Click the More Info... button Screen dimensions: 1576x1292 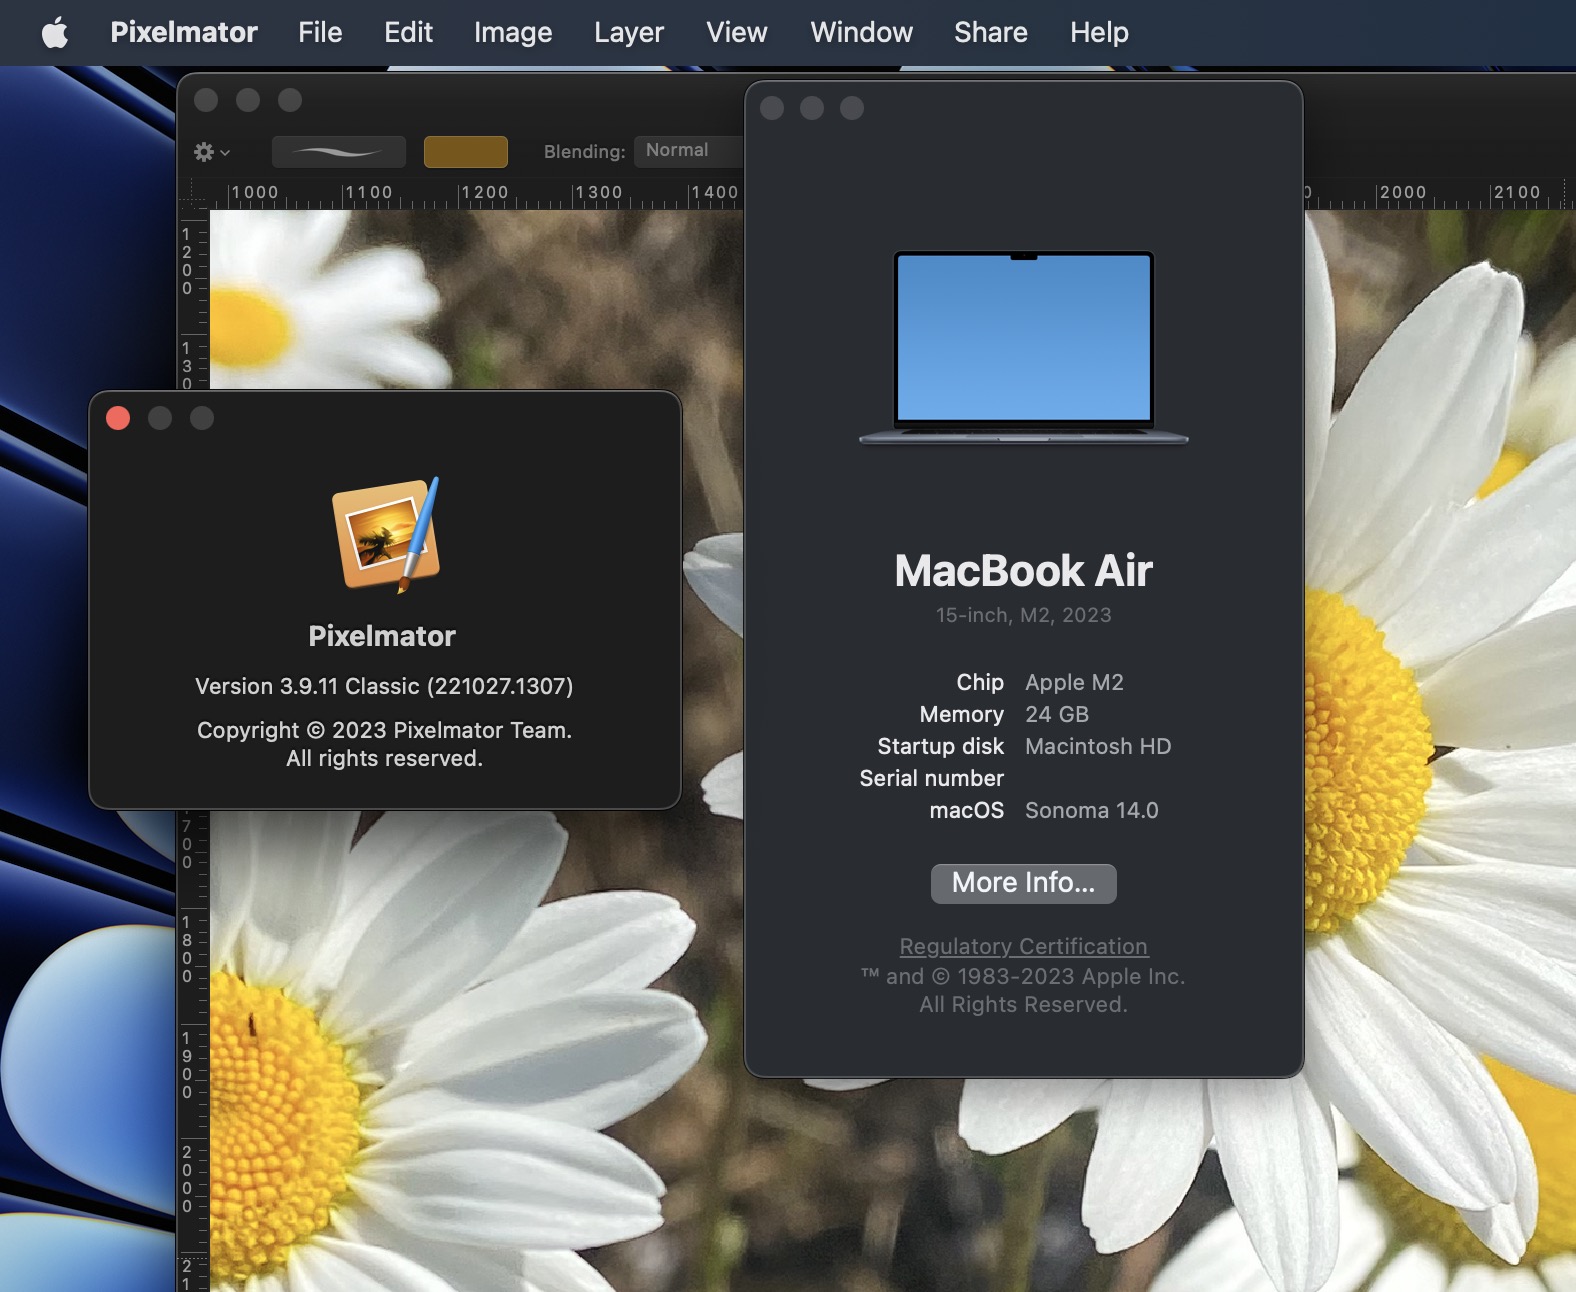click(x=1023, y=883)
